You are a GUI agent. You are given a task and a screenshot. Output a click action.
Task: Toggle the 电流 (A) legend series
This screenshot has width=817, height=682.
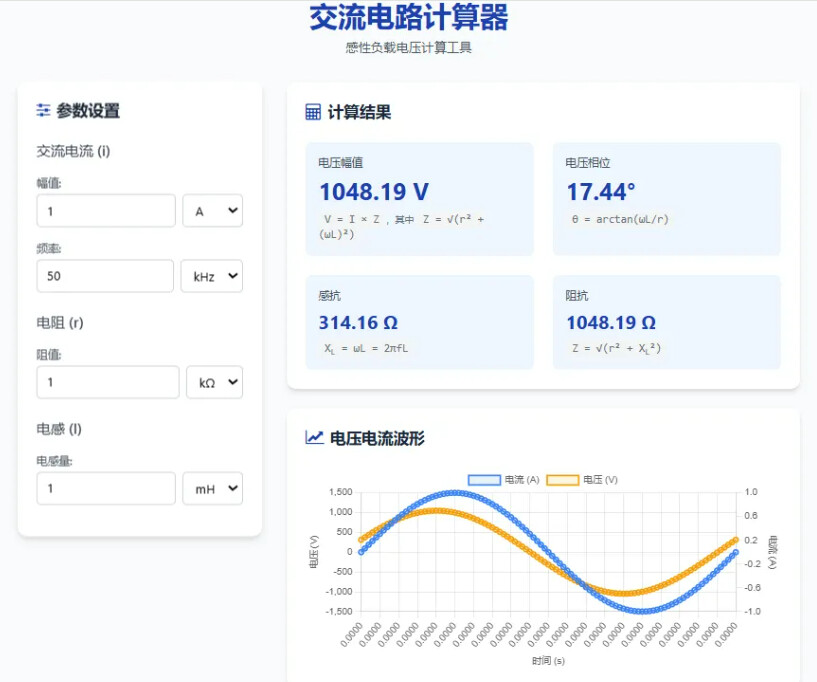tap(504, 480)
